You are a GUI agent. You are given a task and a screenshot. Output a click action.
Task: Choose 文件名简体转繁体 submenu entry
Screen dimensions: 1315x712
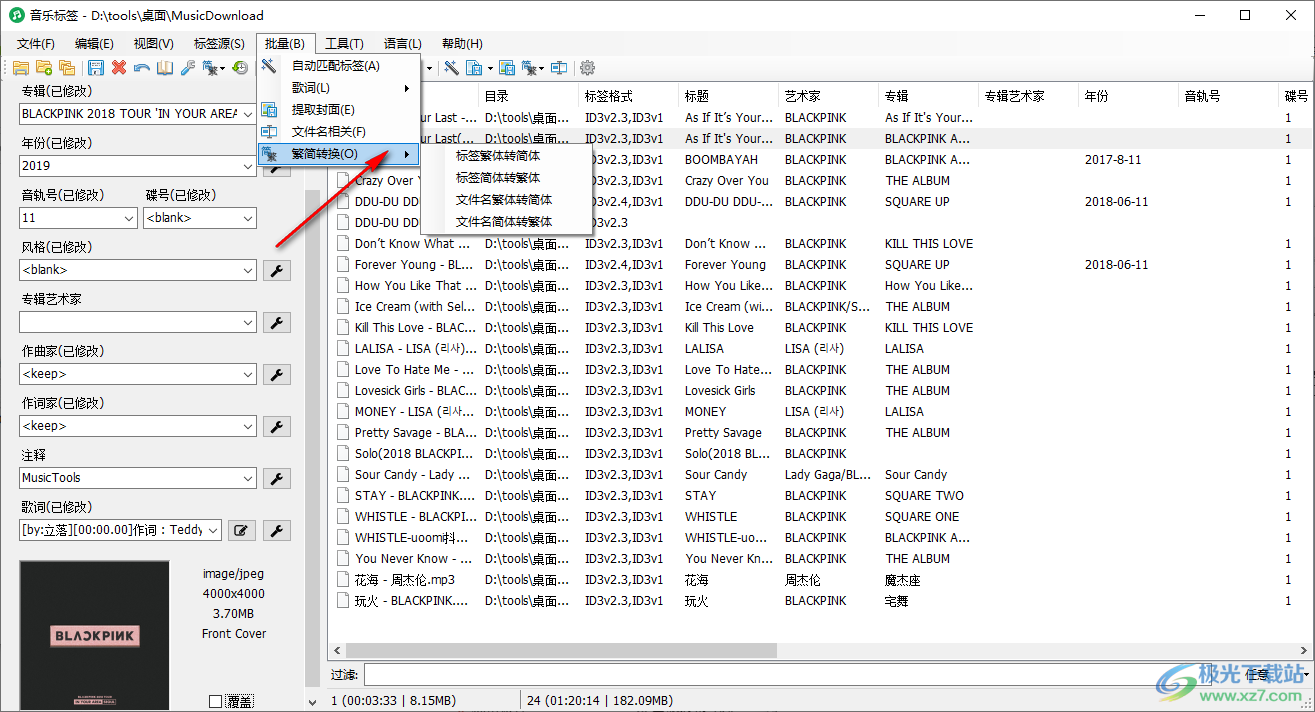pos(503,222)
